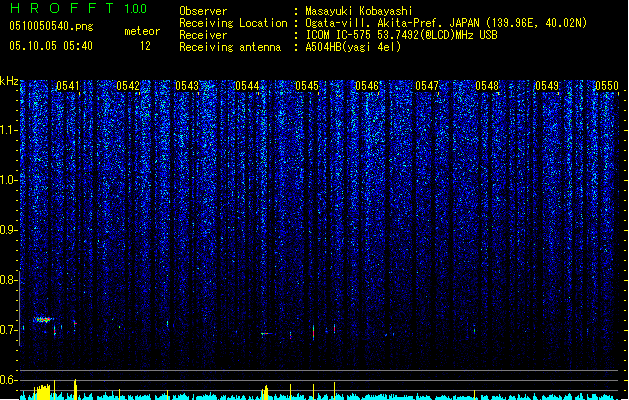Click the HROFFT 1.0.0 program title
Image resolution: width=629 pixels, height=400 pixels.
click(79, 8)
